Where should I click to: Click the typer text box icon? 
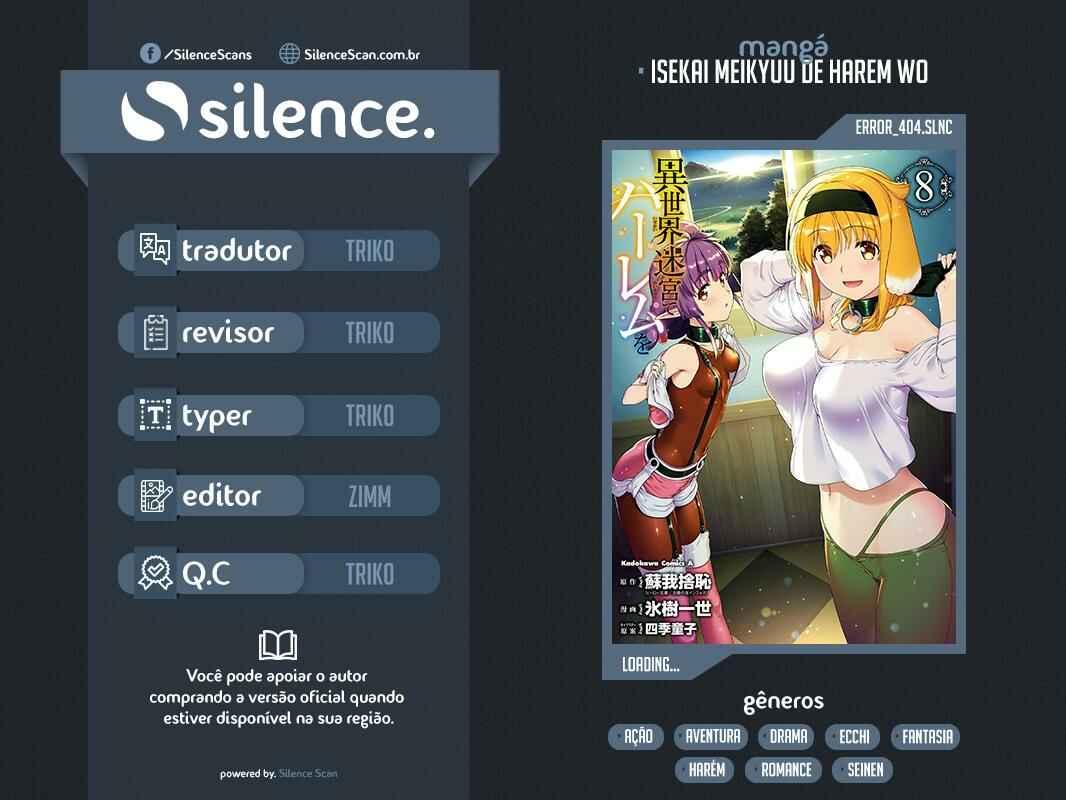pos(154,415)
